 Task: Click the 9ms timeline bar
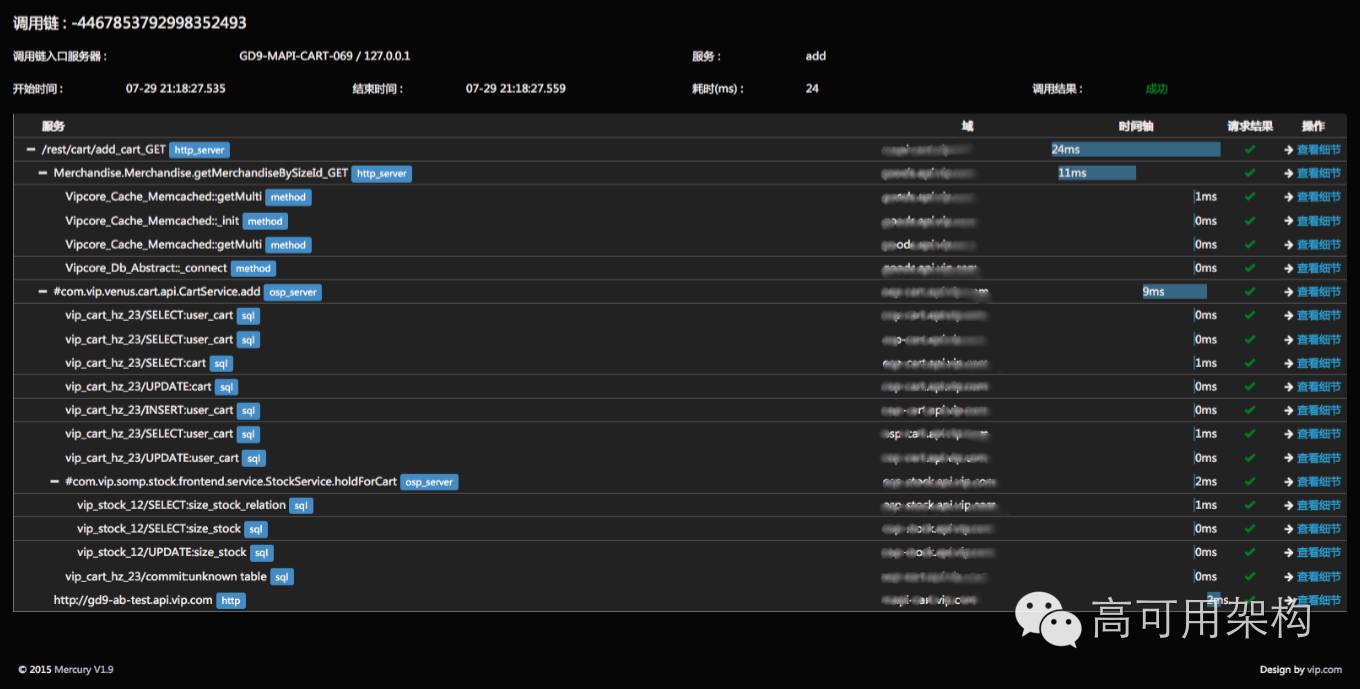[x=1174, y=292]
